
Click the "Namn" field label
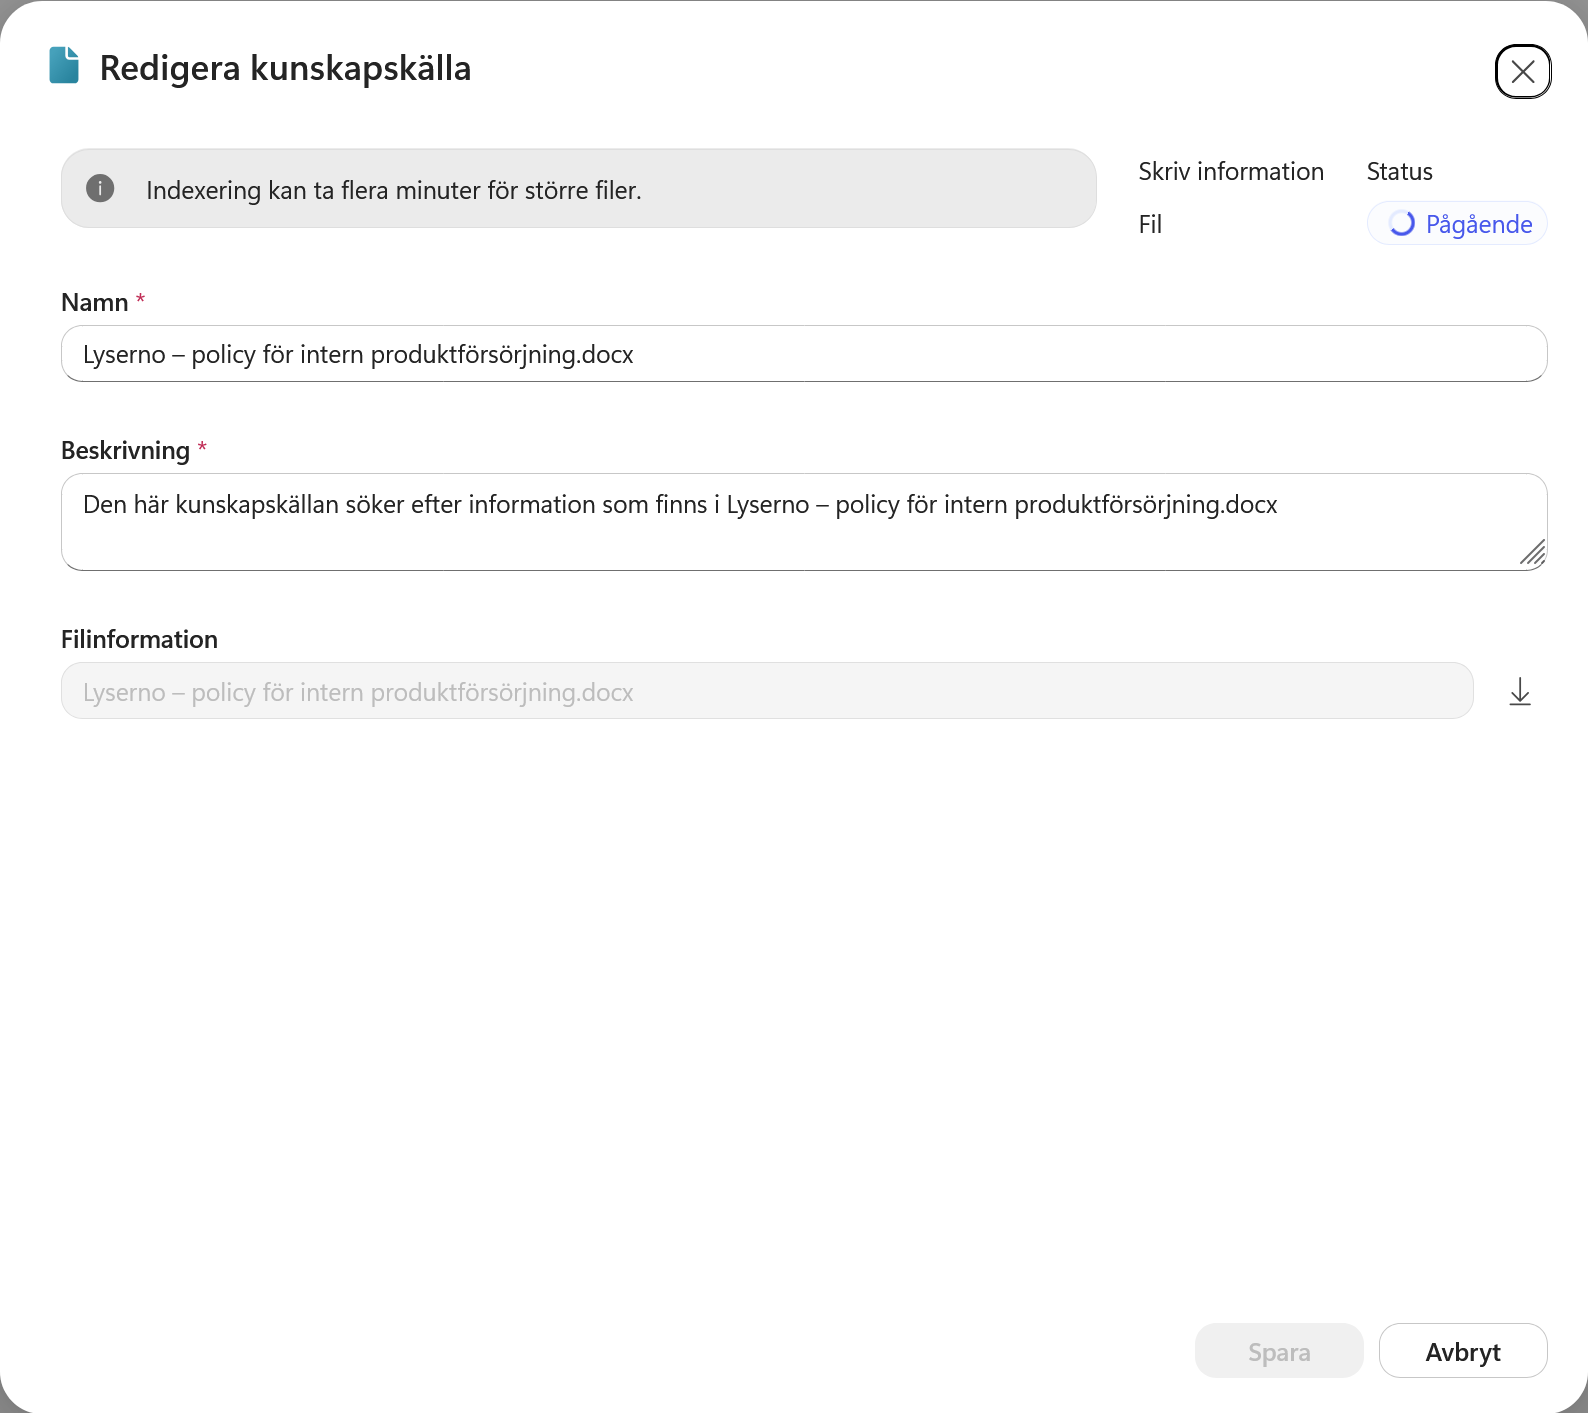[x=95, y=302]
